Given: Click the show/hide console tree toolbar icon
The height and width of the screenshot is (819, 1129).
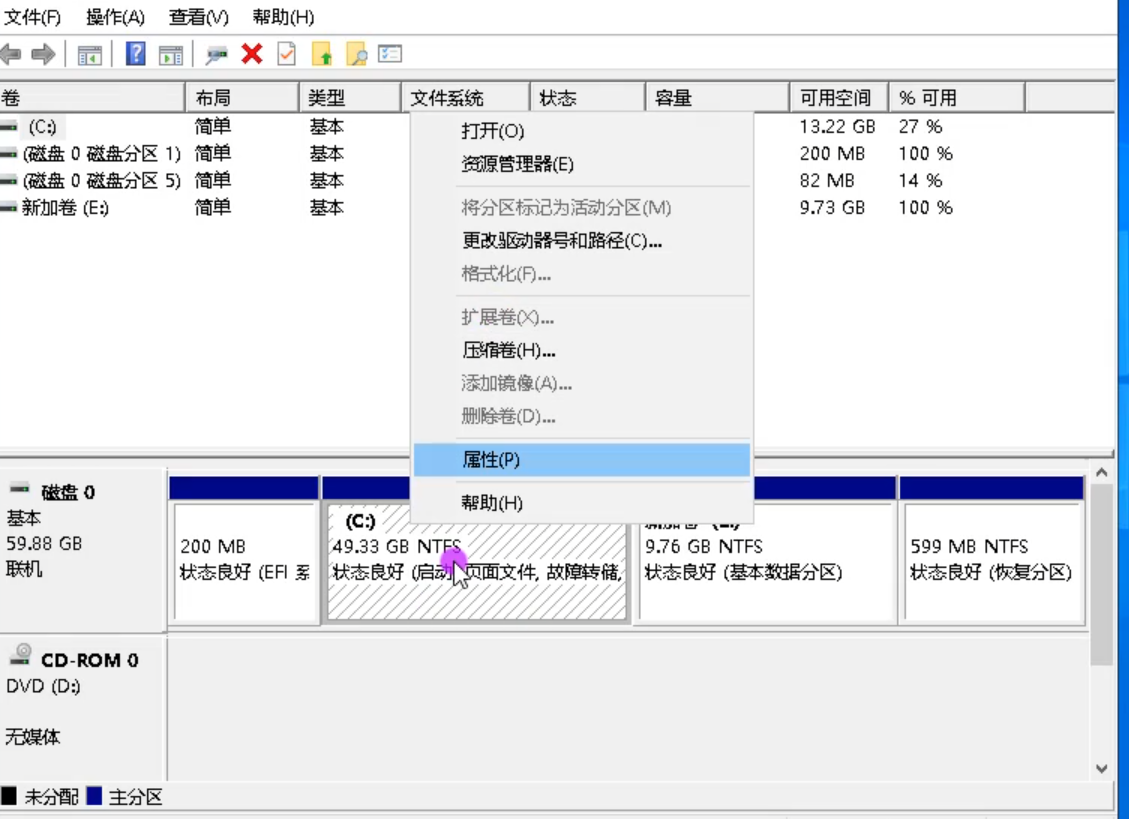Looking at the screenshot, I should pos(89,54).
